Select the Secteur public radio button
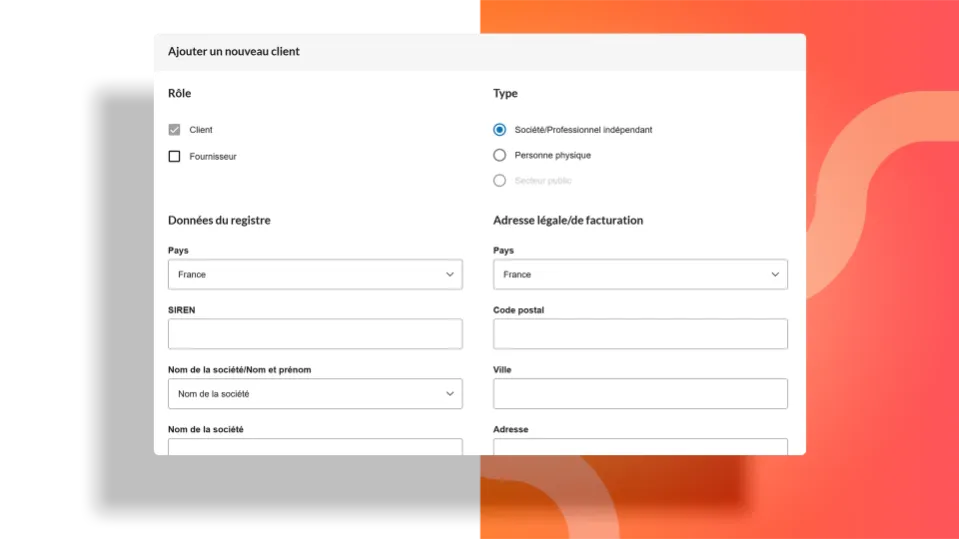 click(500, 181)
